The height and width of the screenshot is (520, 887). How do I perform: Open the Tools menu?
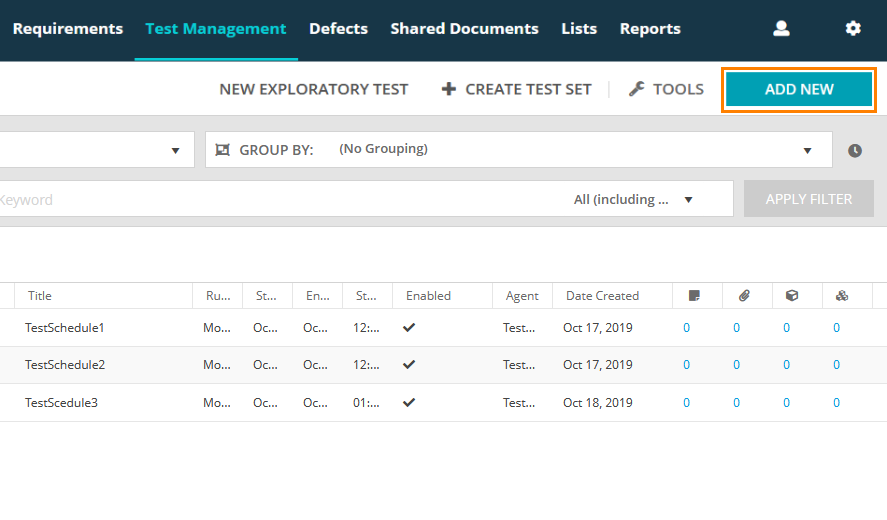[666, 89]
